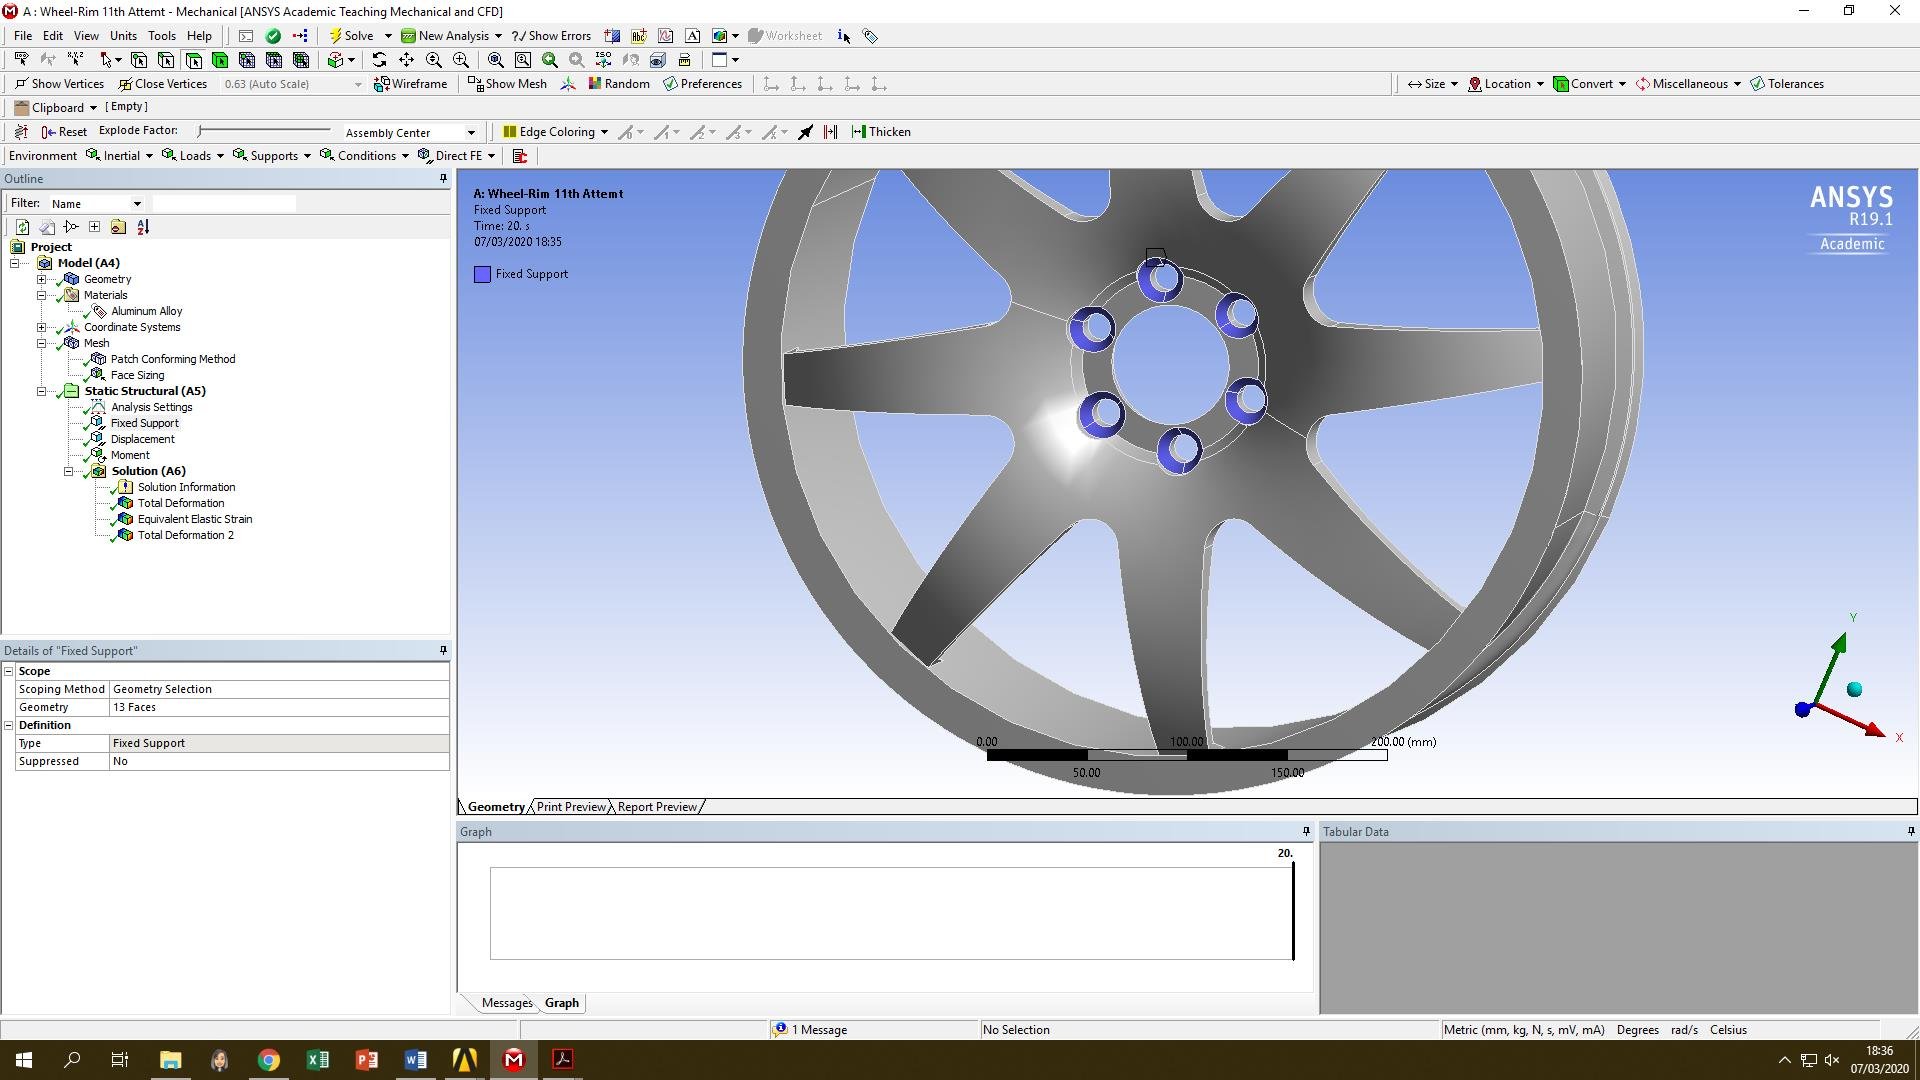
Task: Open the Tags icon in top toolbar
Action: click(870, 36)
